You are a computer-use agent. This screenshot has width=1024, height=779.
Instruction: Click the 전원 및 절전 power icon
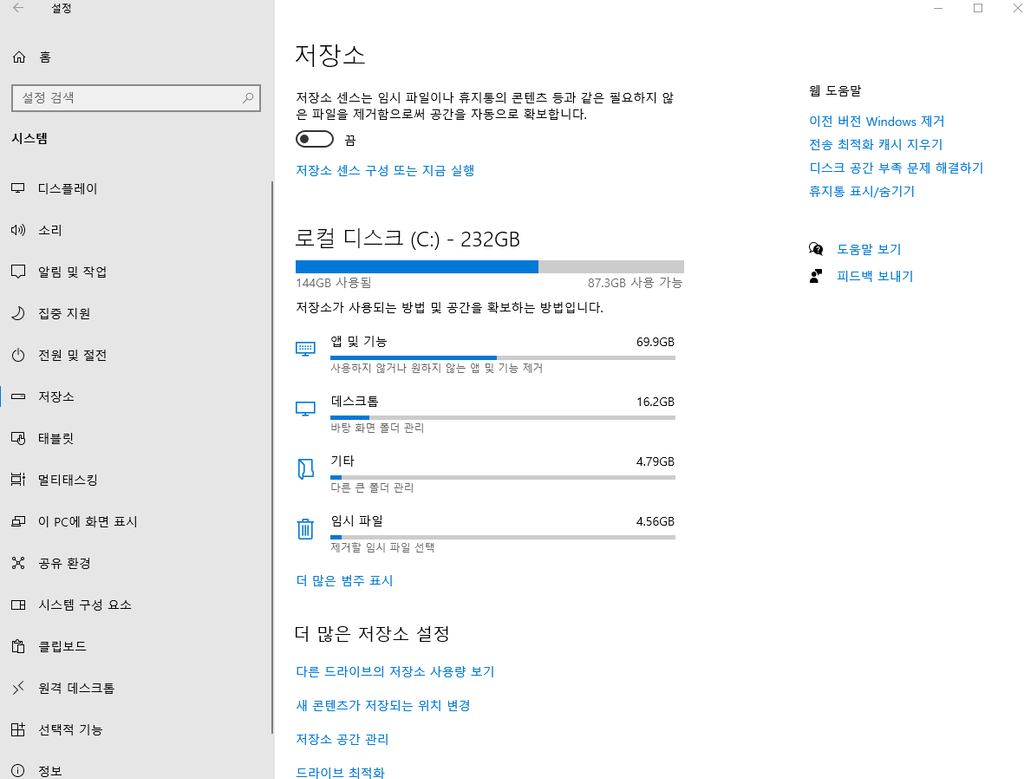18,355
